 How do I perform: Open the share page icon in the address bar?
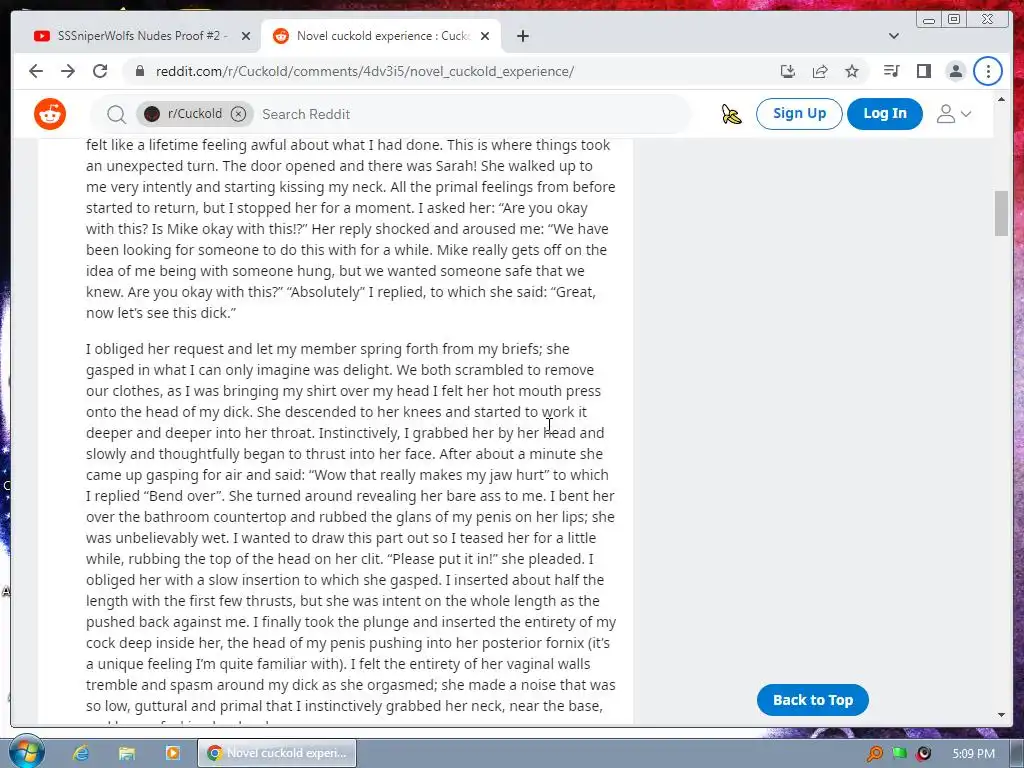pyautogui.click(x=820, y=71)
